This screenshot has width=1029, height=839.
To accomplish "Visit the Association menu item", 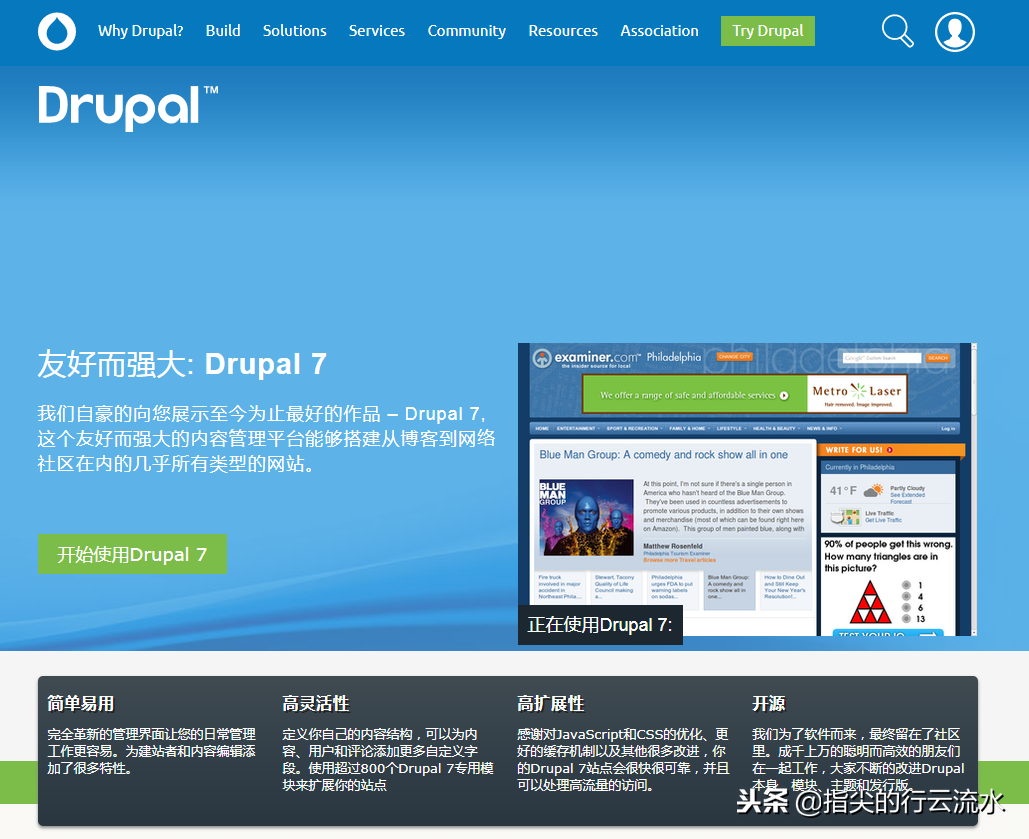I will [x=660, y=31].
